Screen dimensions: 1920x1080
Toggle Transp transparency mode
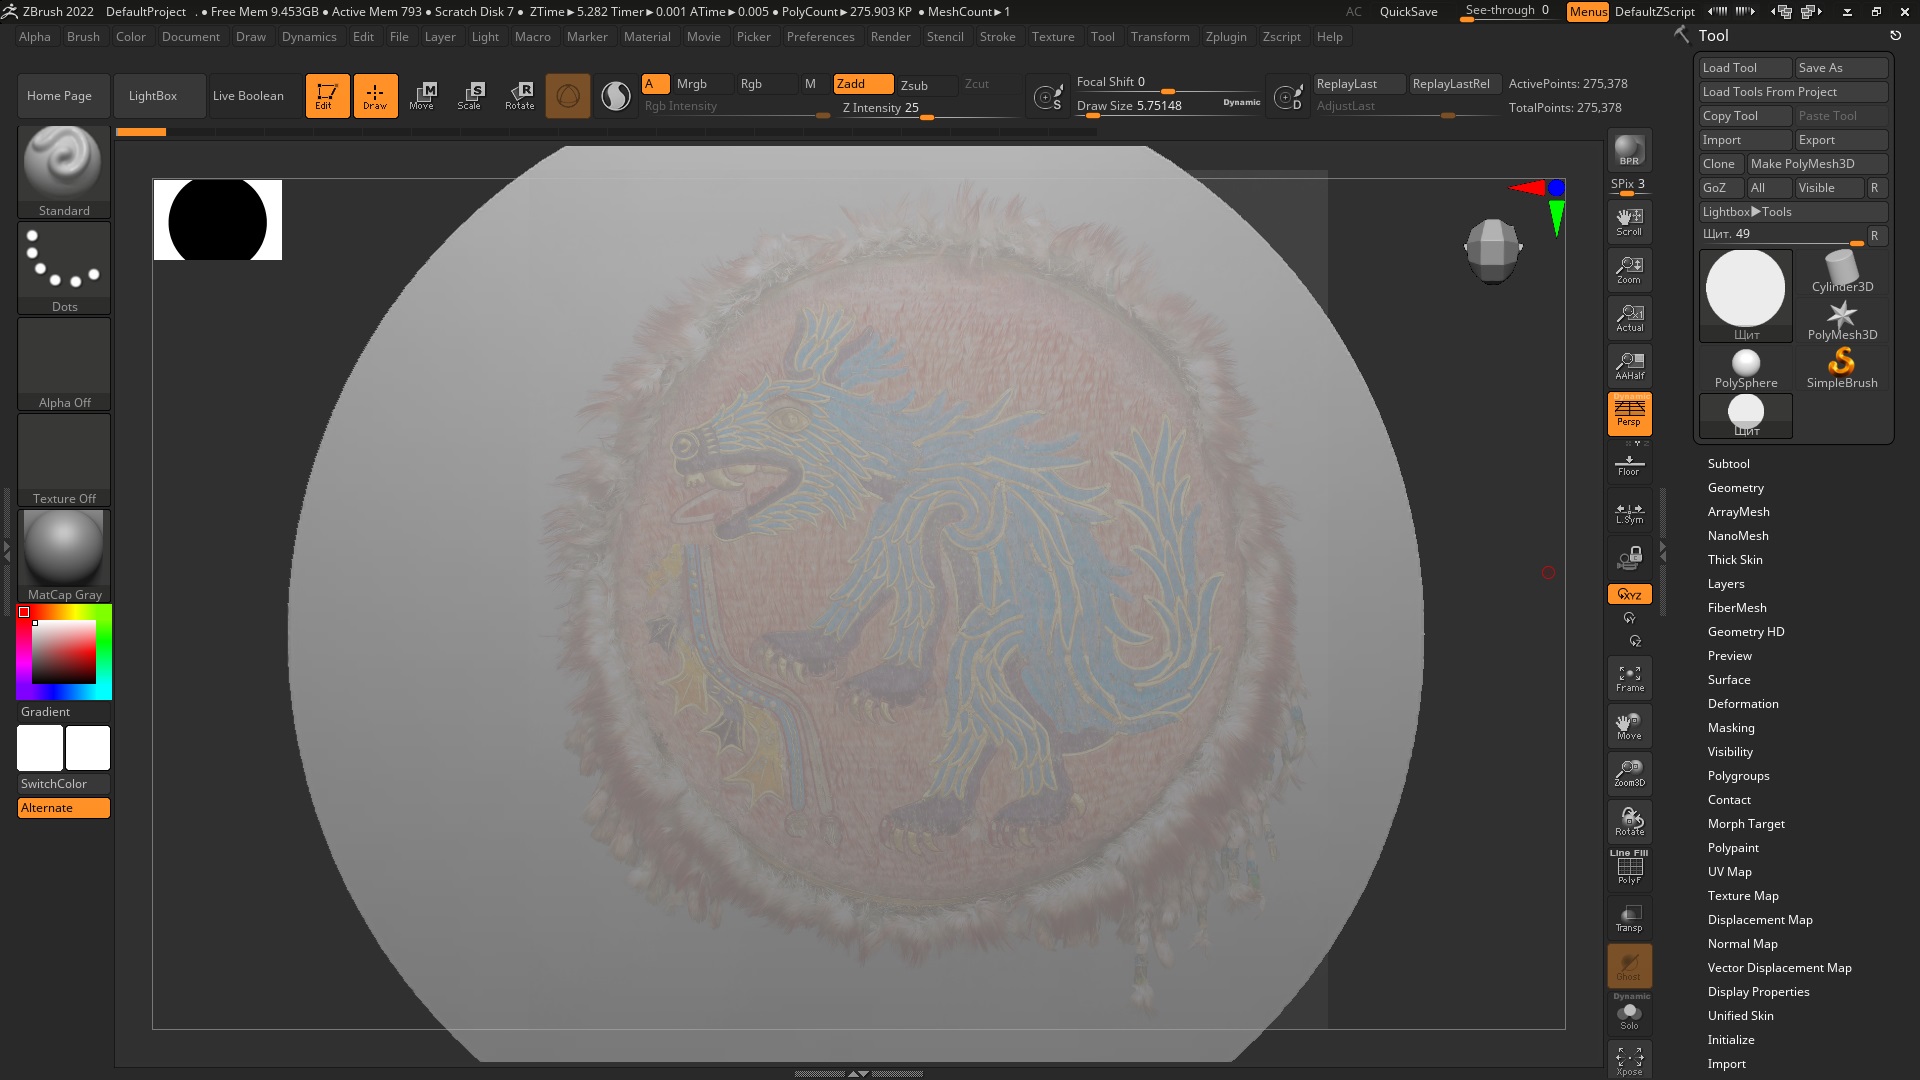pyautogui.click(x=1629, y=918)
